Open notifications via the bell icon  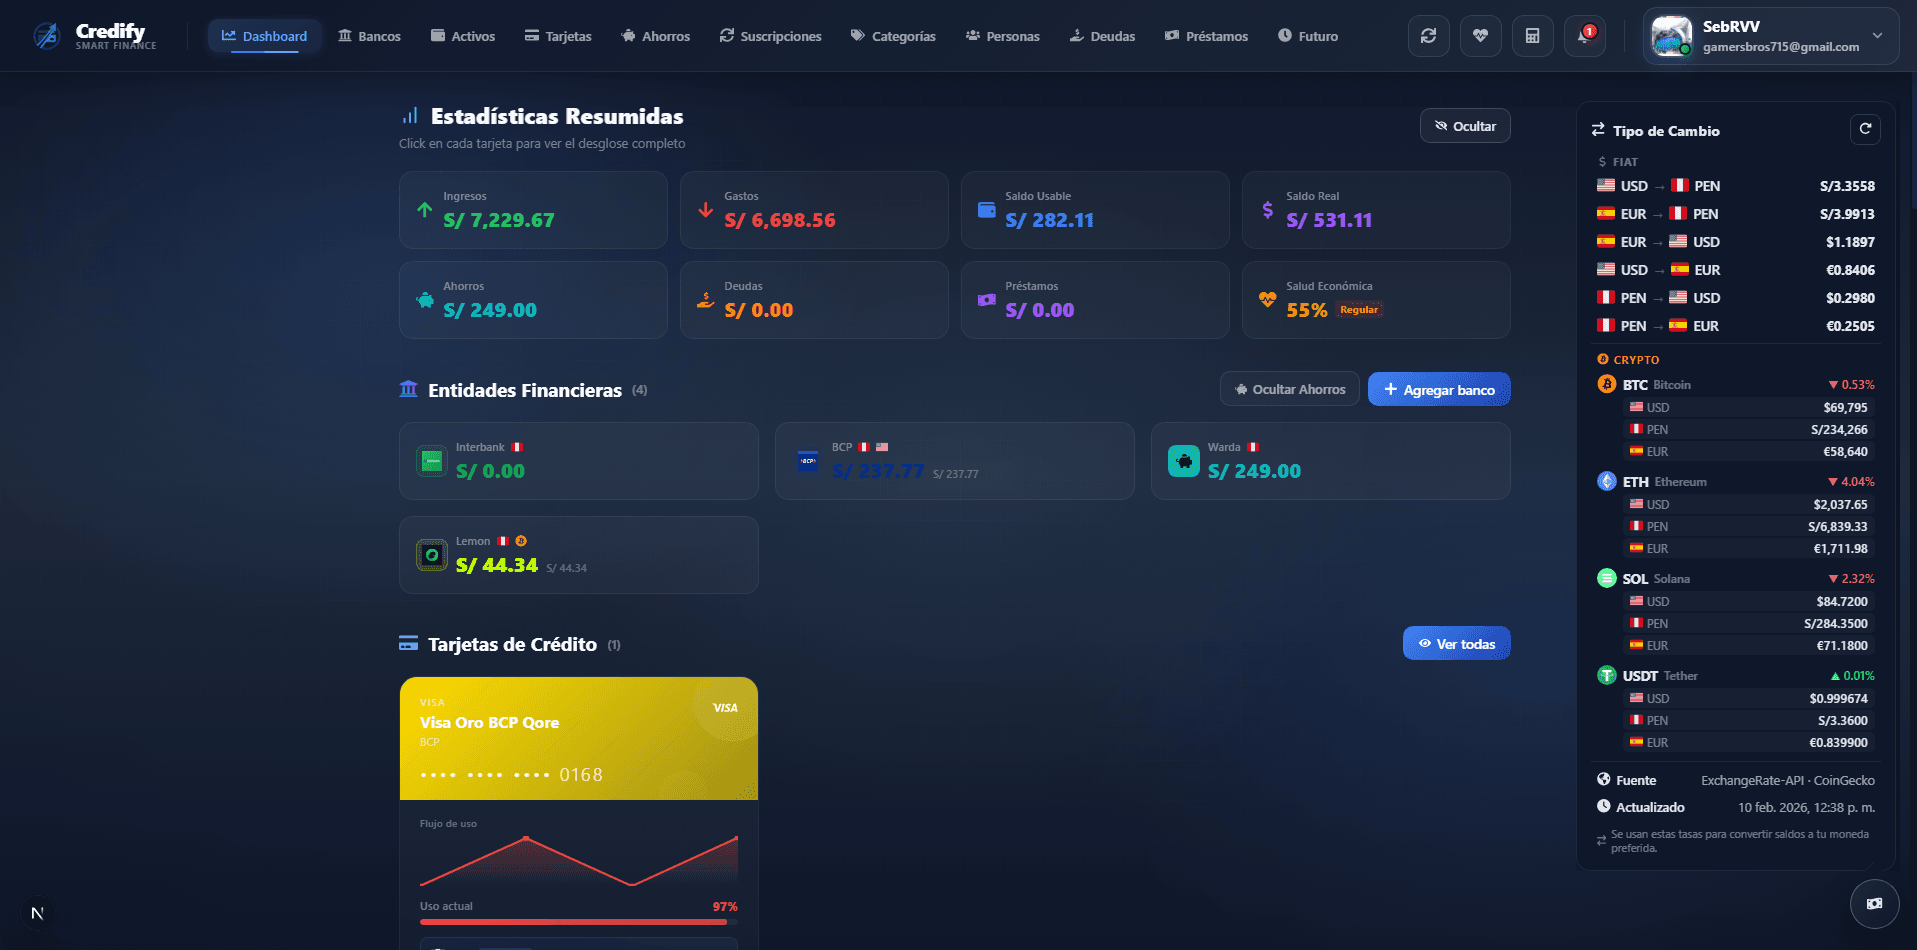point(1584,35)
